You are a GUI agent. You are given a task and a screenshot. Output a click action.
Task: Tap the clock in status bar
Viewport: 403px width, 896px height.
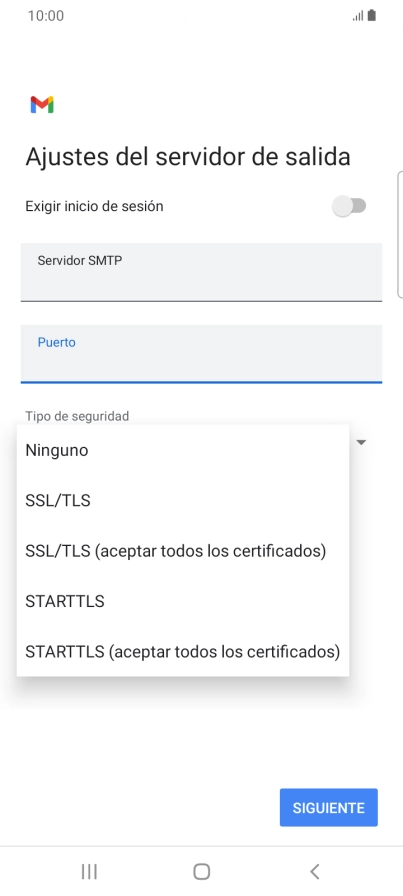(46, 15)
